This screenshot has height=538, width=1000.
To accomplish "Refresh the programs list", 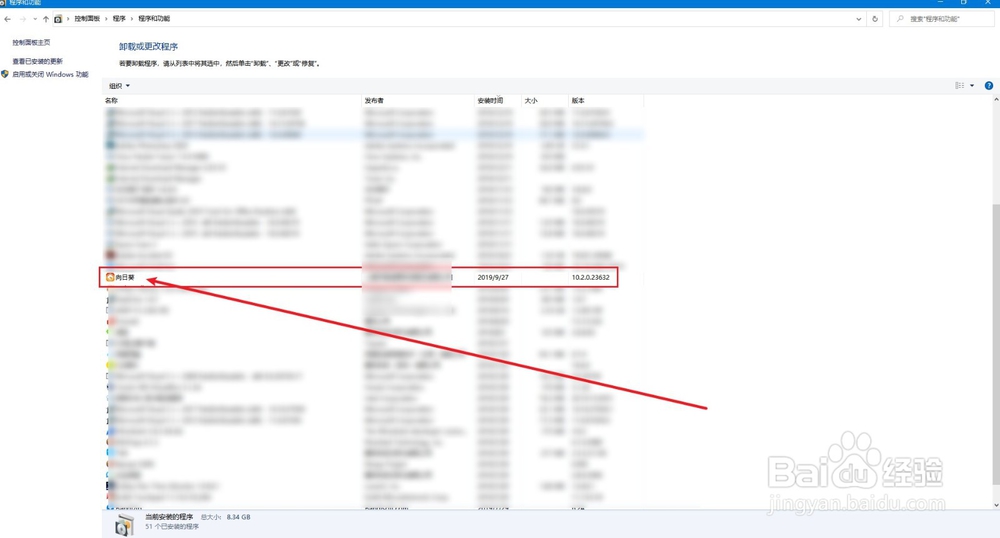I will coord(875,19).
